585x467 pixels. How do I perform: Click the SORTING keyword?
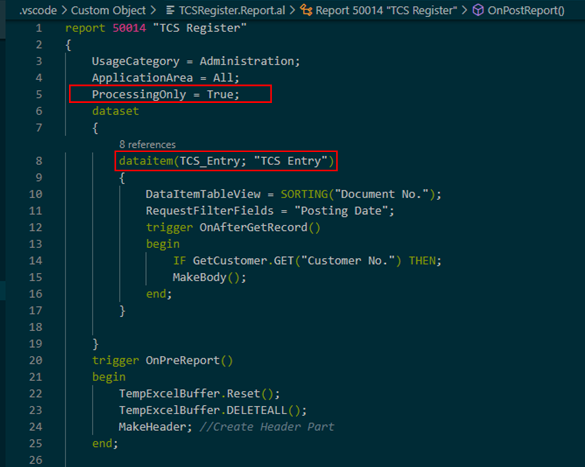point(304,194)
